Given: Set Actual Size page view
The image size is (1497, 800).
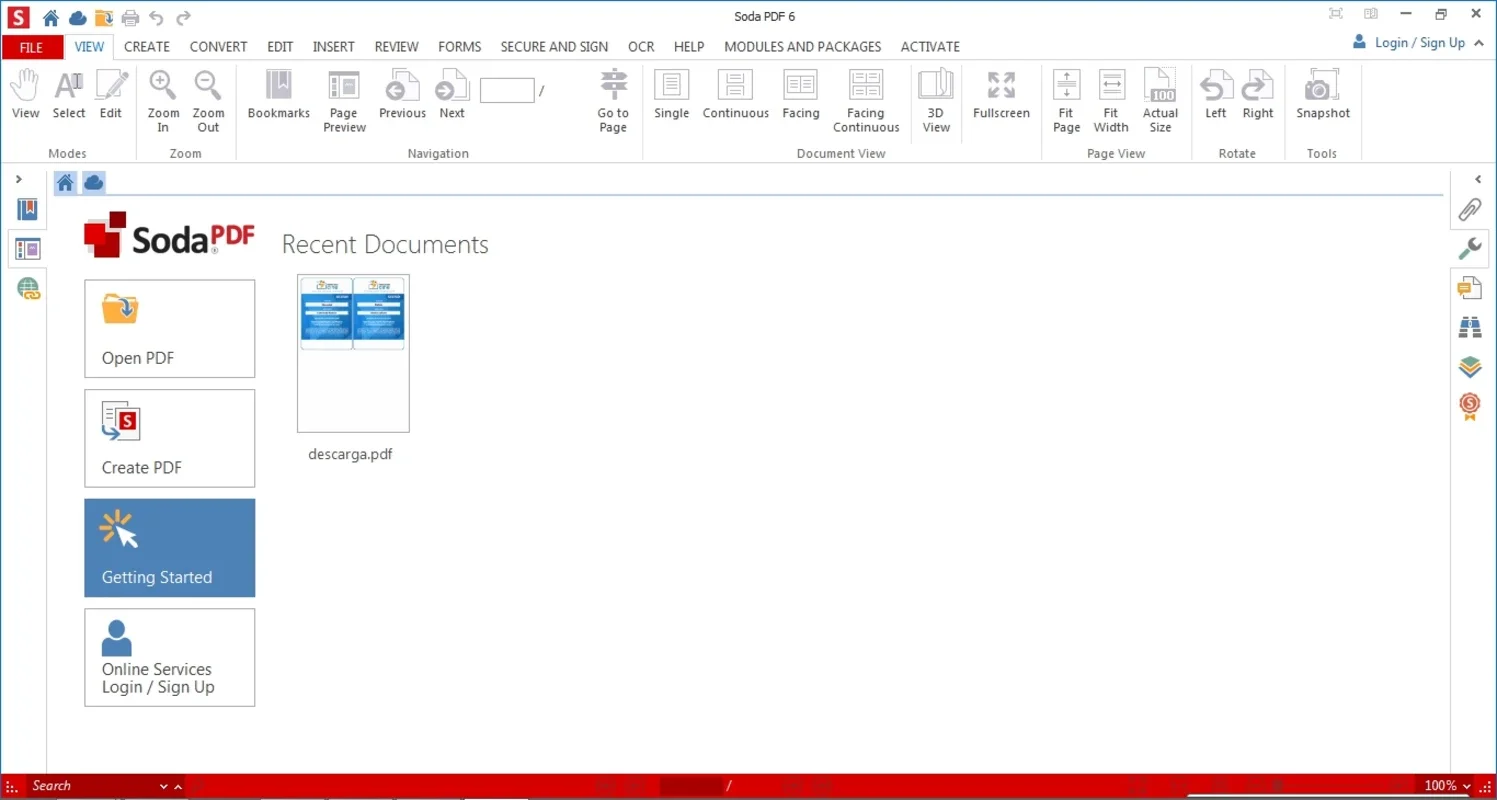Looking at the screenshot, I should pos(1160,101).
